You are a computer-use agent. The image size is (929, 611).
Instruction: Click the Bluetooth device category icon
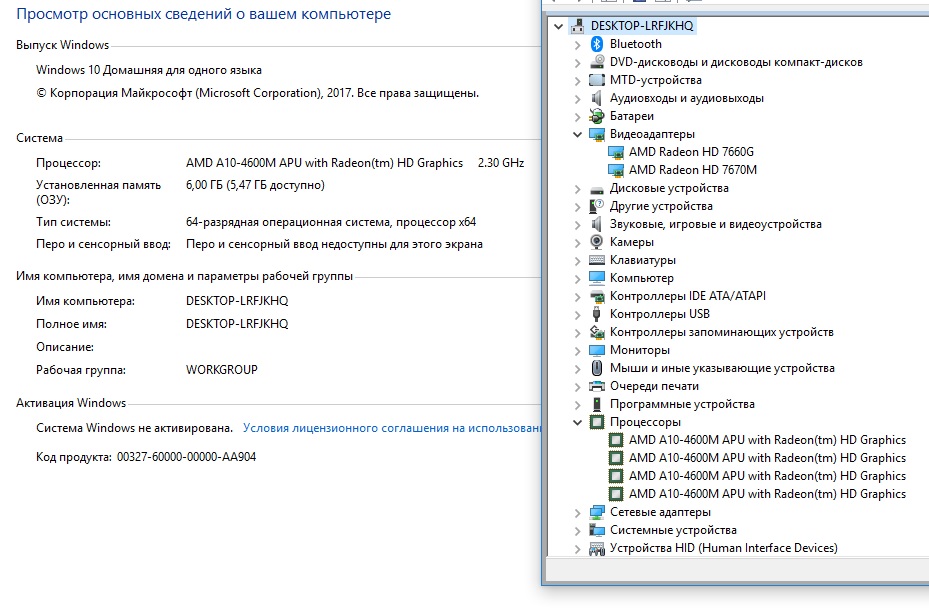(x=597, y=44)
